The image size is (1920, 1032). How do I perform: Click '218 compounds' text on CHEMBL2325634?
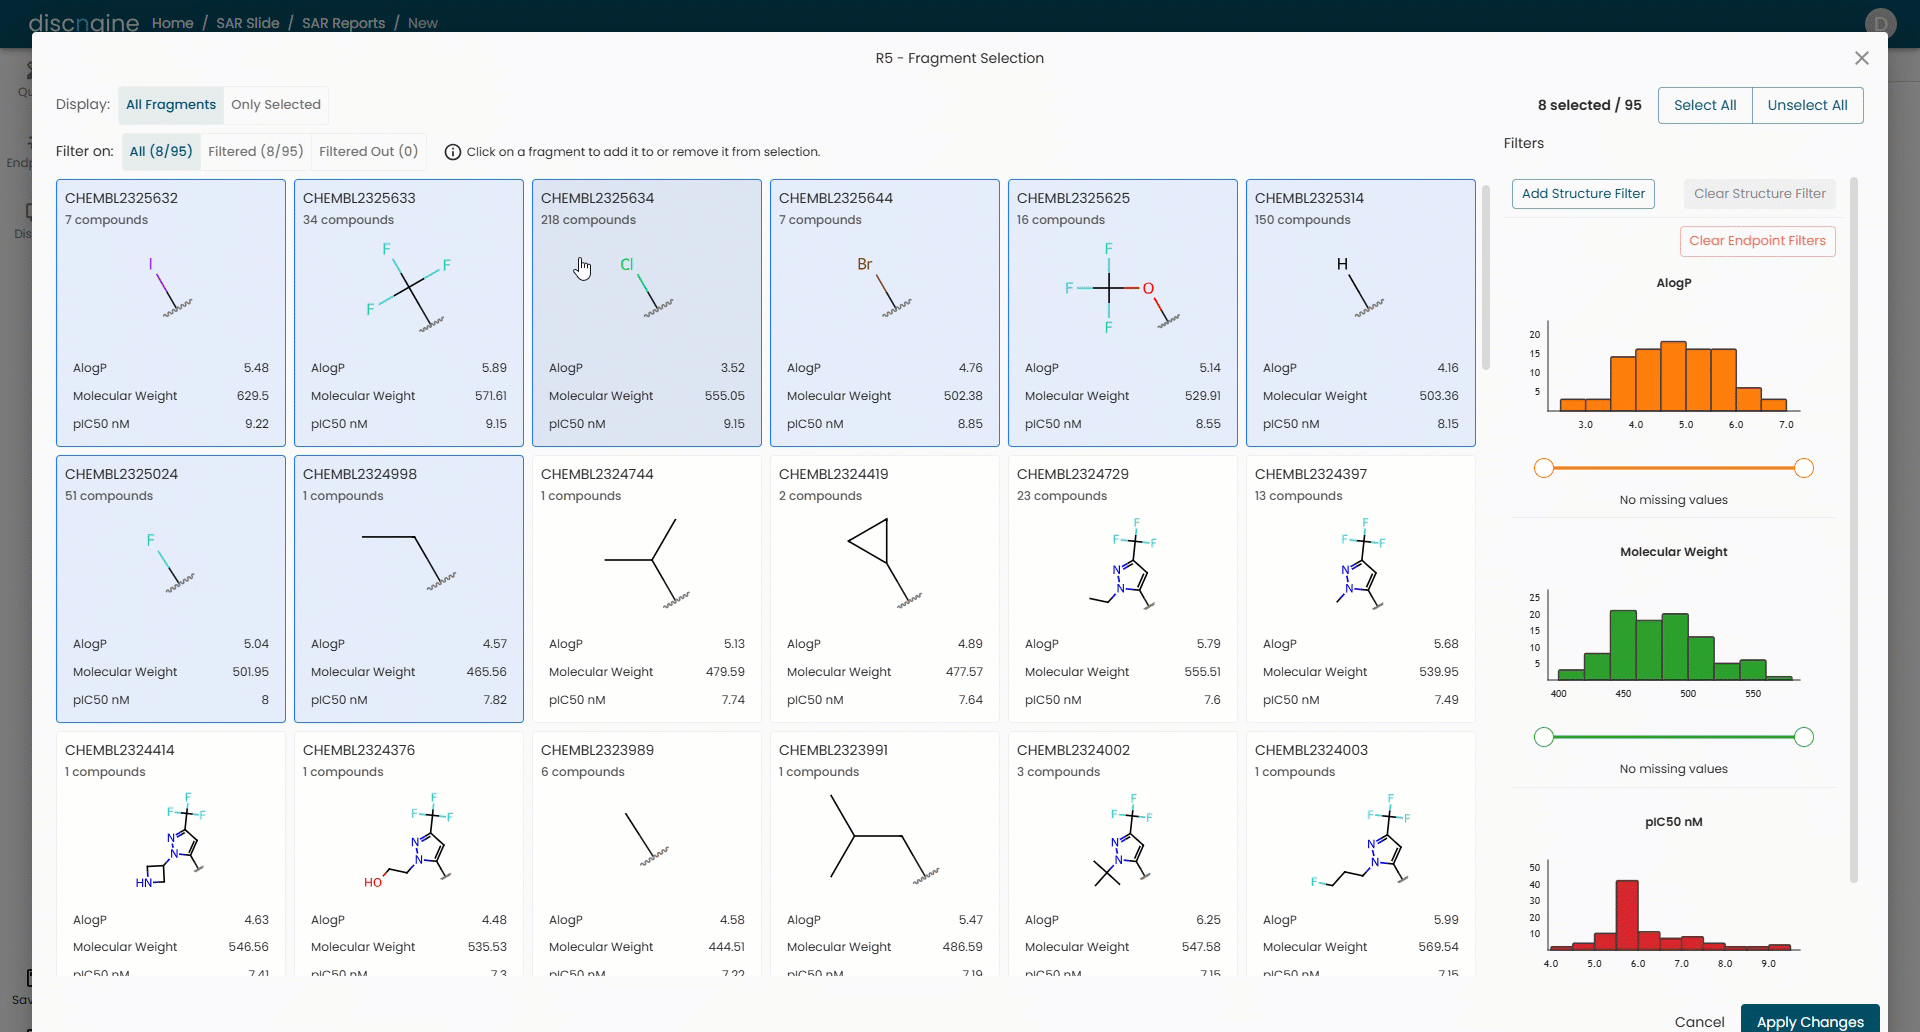click(588, 220)
